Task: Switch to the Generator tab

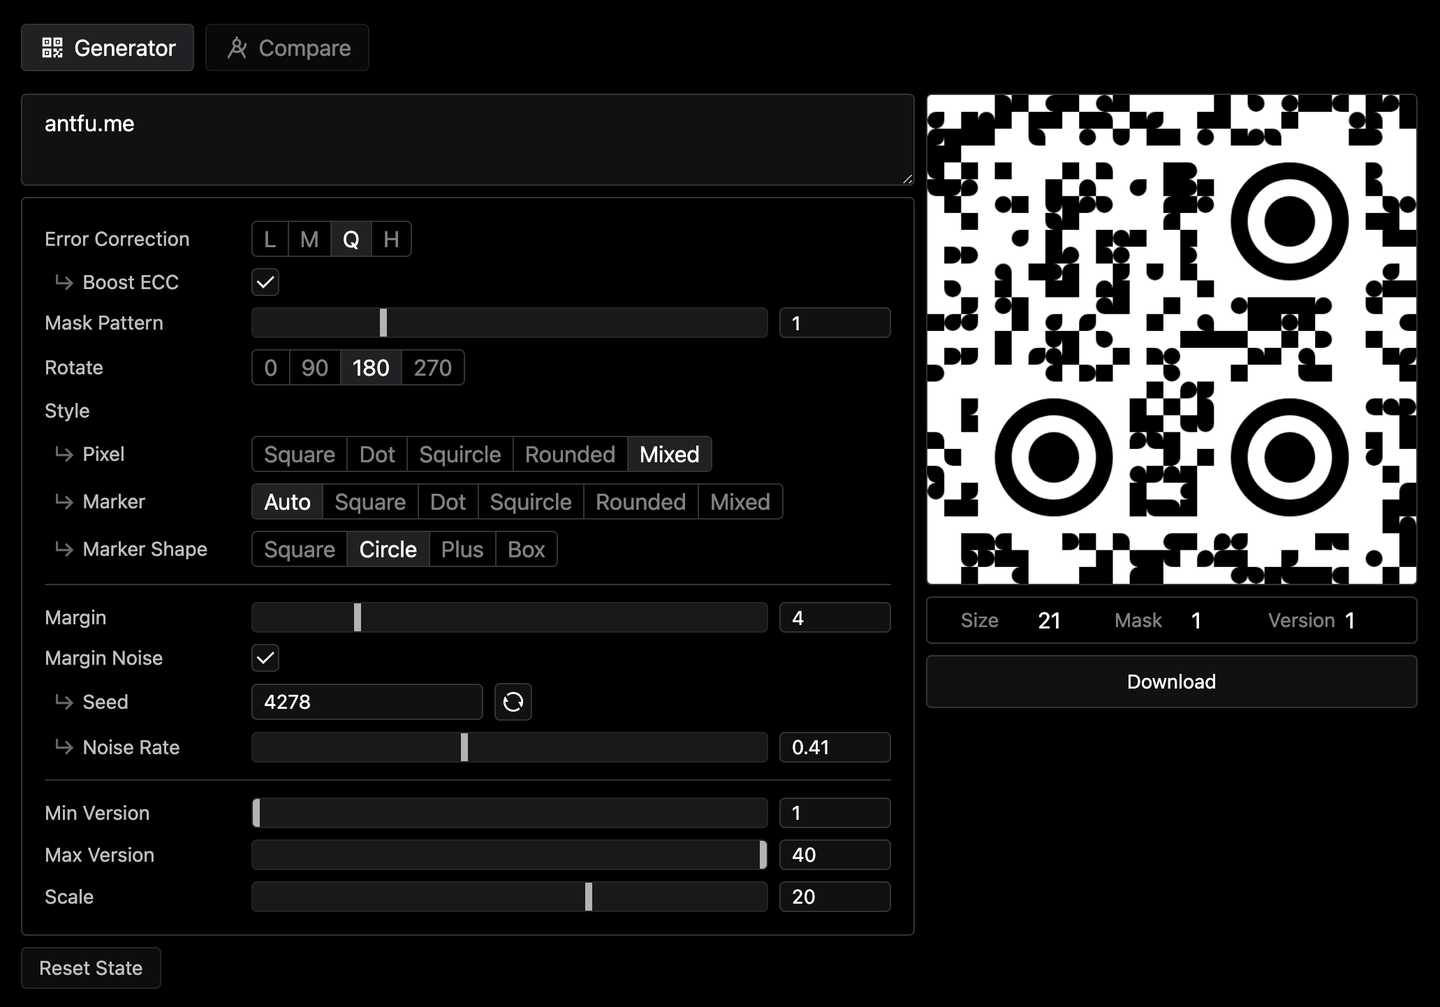Action: [x=107, y=47]
